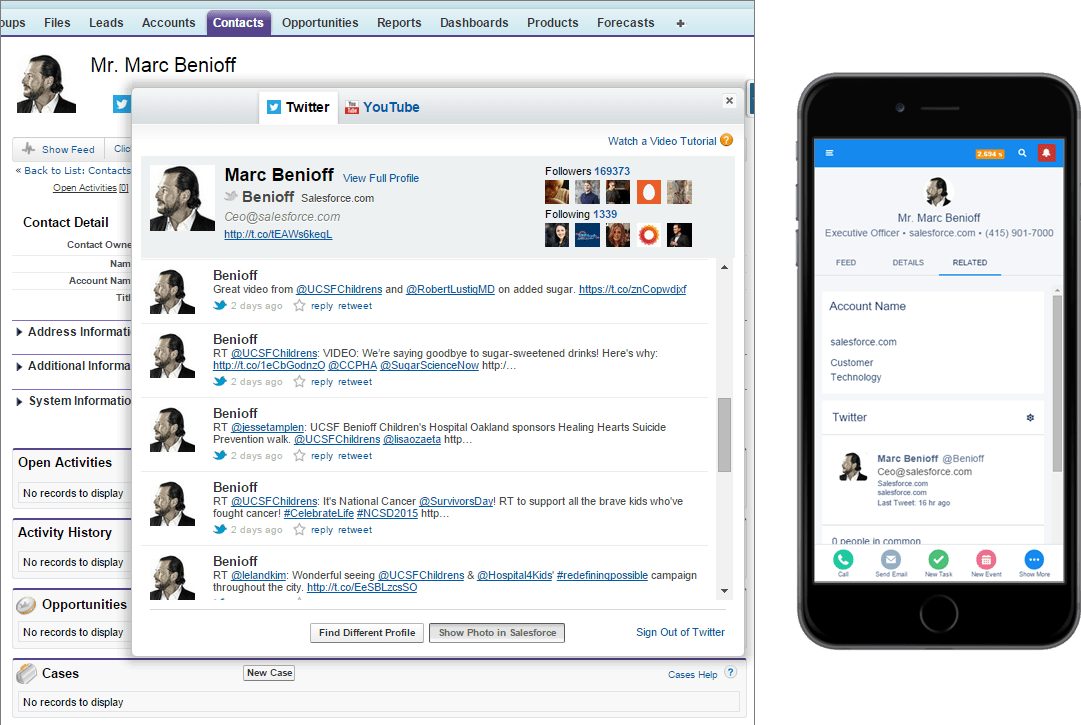Click tweet list scroll up arrow
The image size is (1081, 725).
[725, 267]
